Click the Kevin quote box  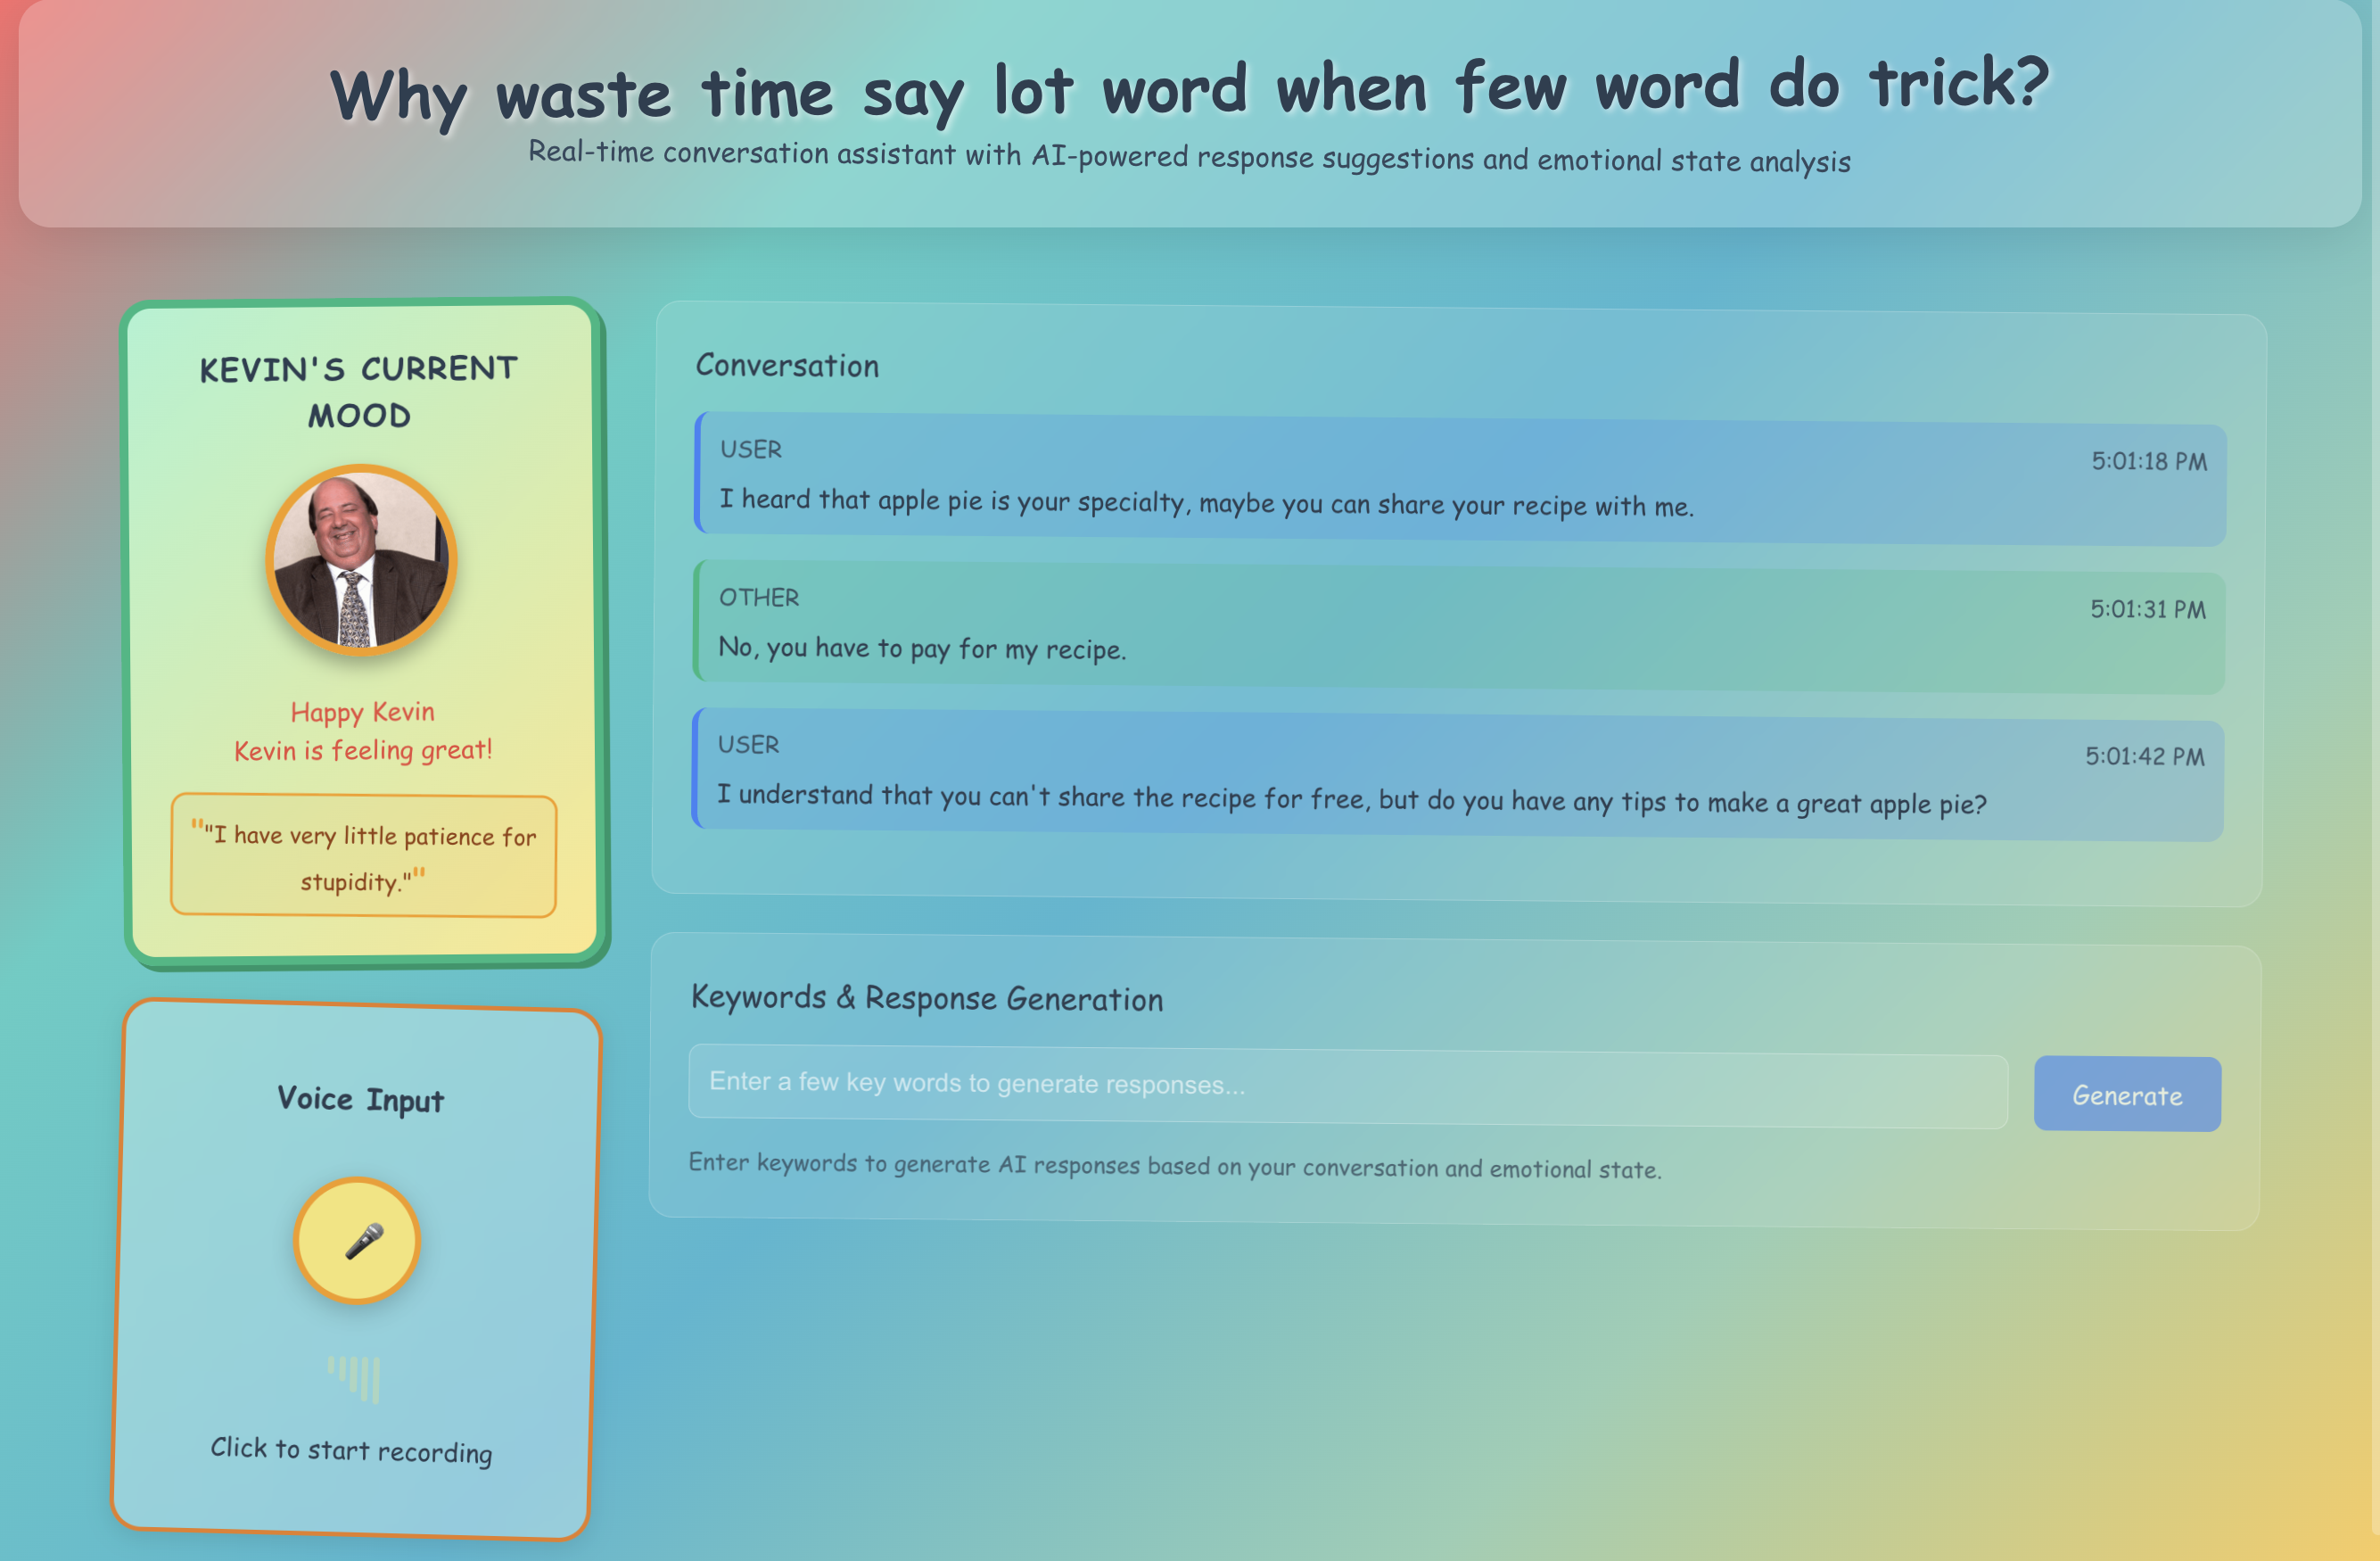coord(363,857)
